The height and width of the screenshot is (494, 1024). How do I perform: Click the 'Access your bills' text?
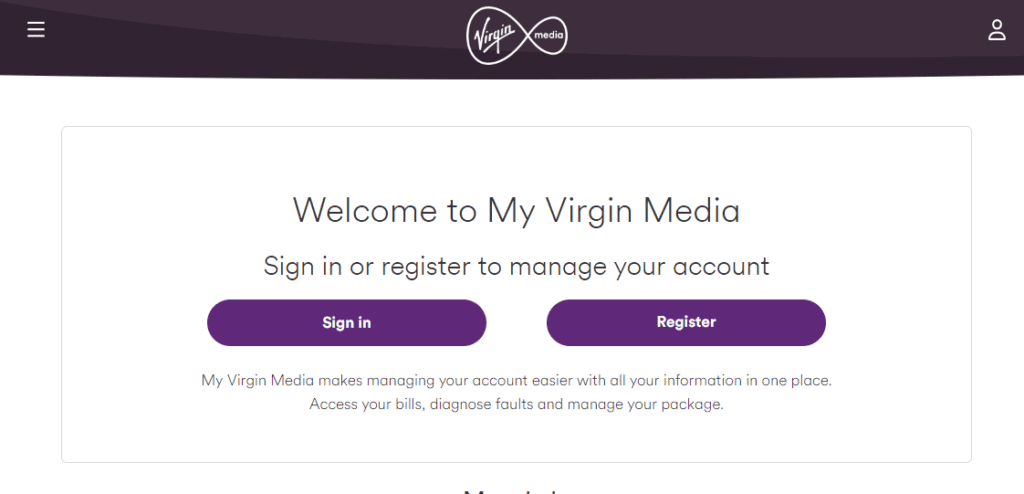(366, 404)
